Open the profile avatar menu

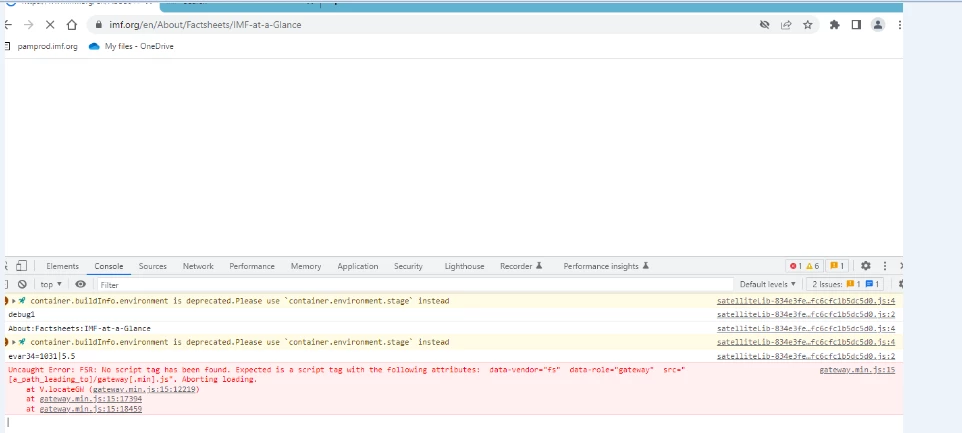point(879,25)
